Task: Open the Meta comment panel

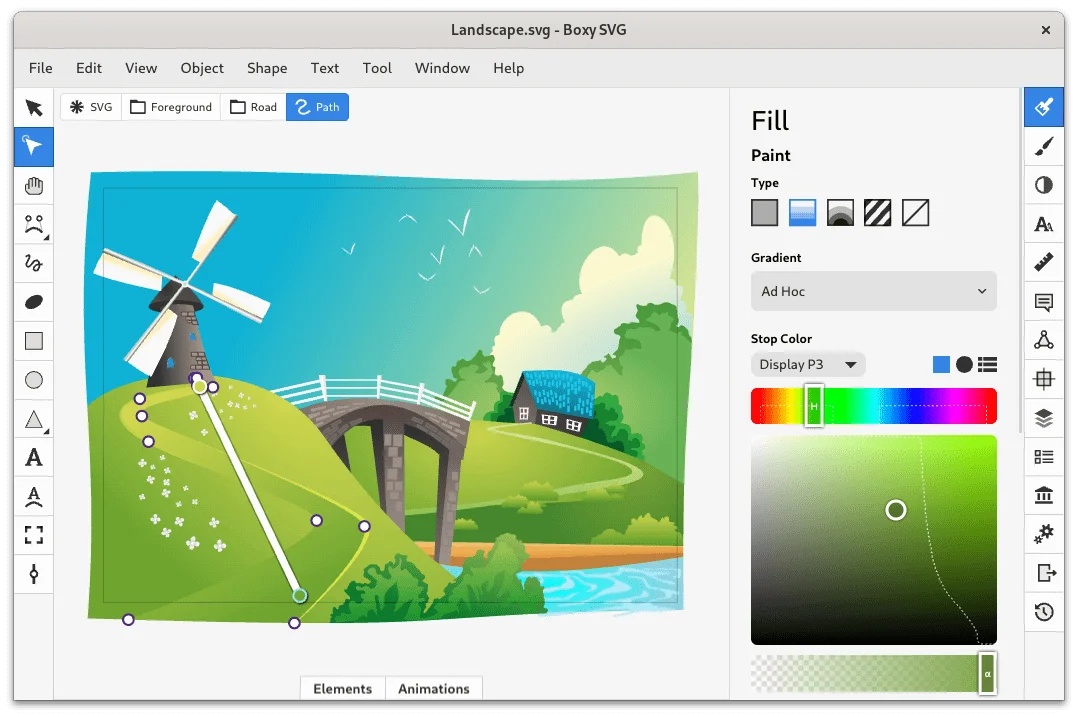Action: (1044, 302)
